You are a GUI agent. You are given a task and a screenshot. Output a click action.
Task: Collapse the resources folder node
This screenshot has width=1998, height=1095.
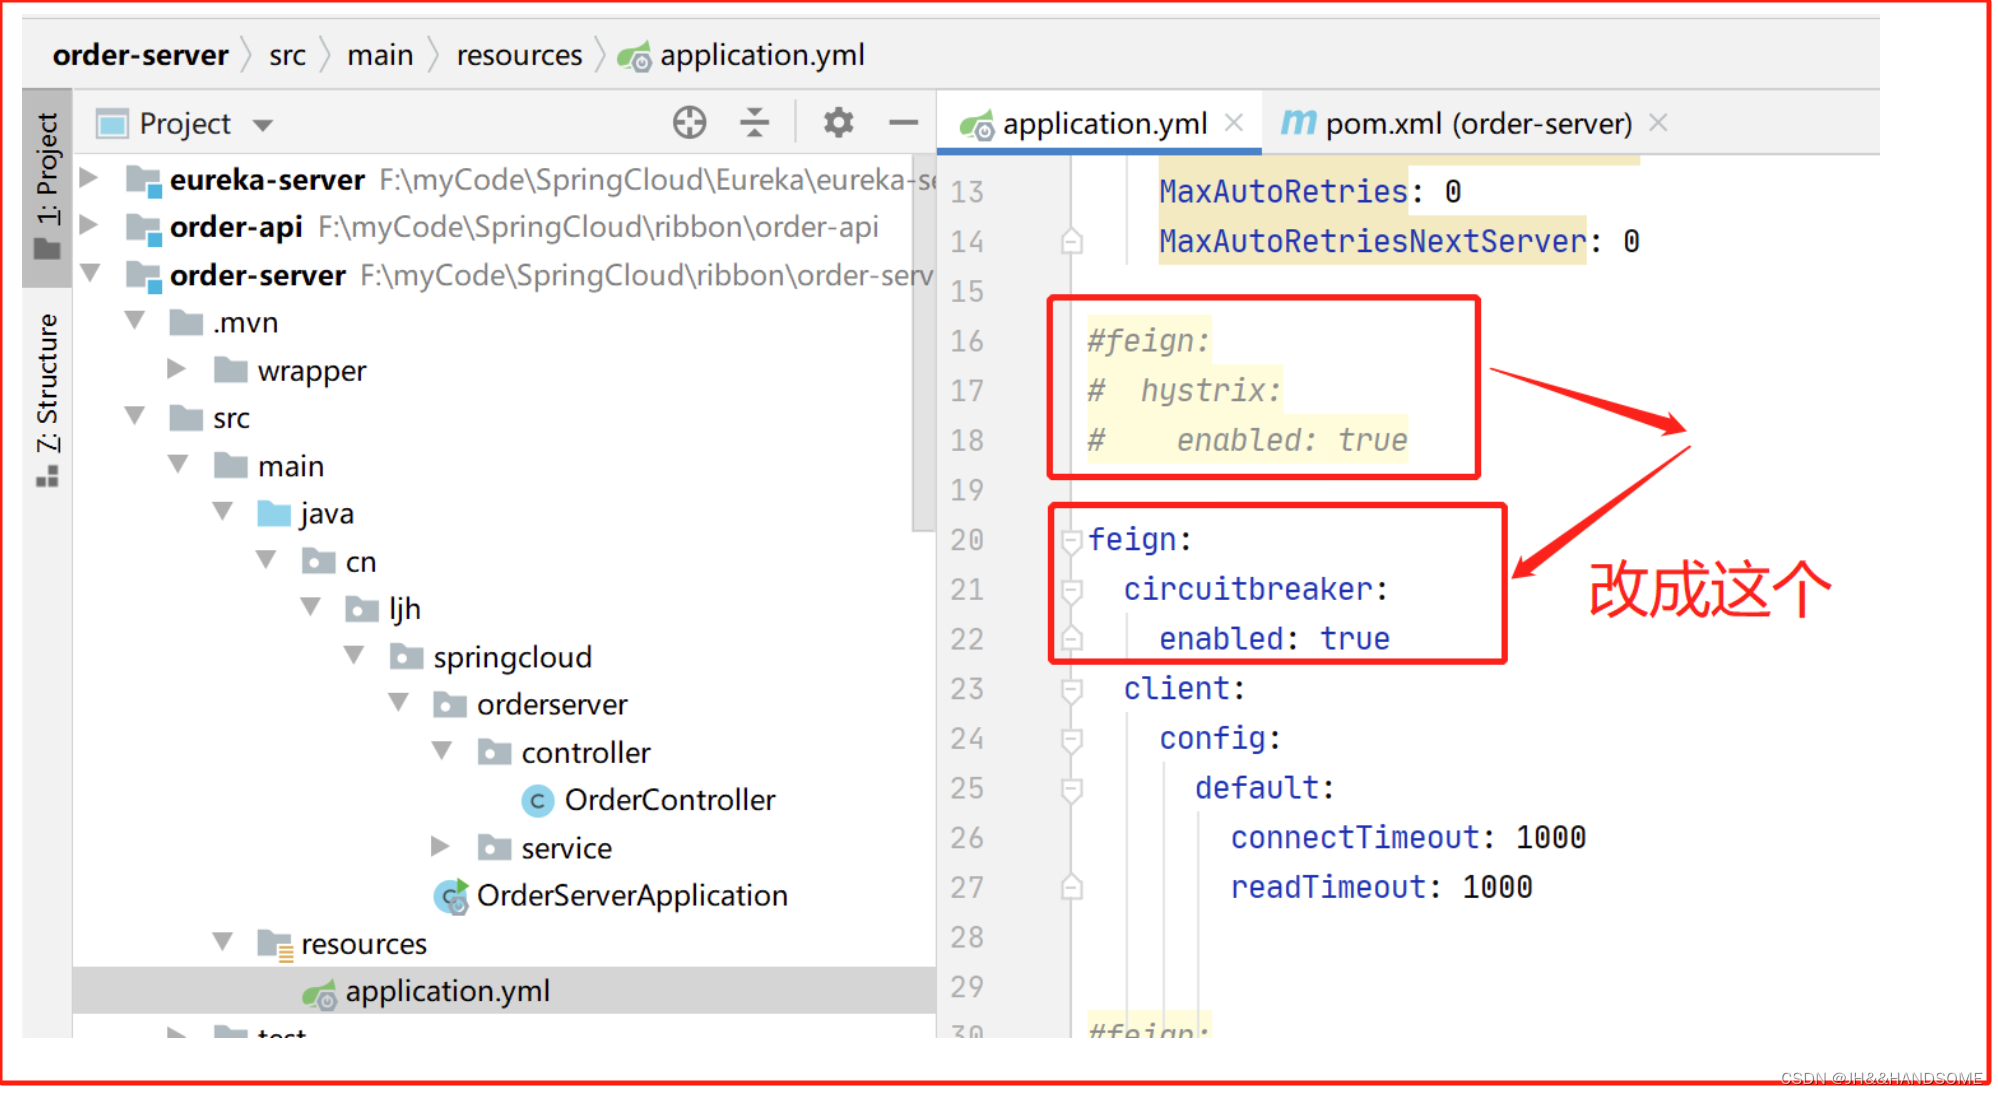(x=222, y=942)
